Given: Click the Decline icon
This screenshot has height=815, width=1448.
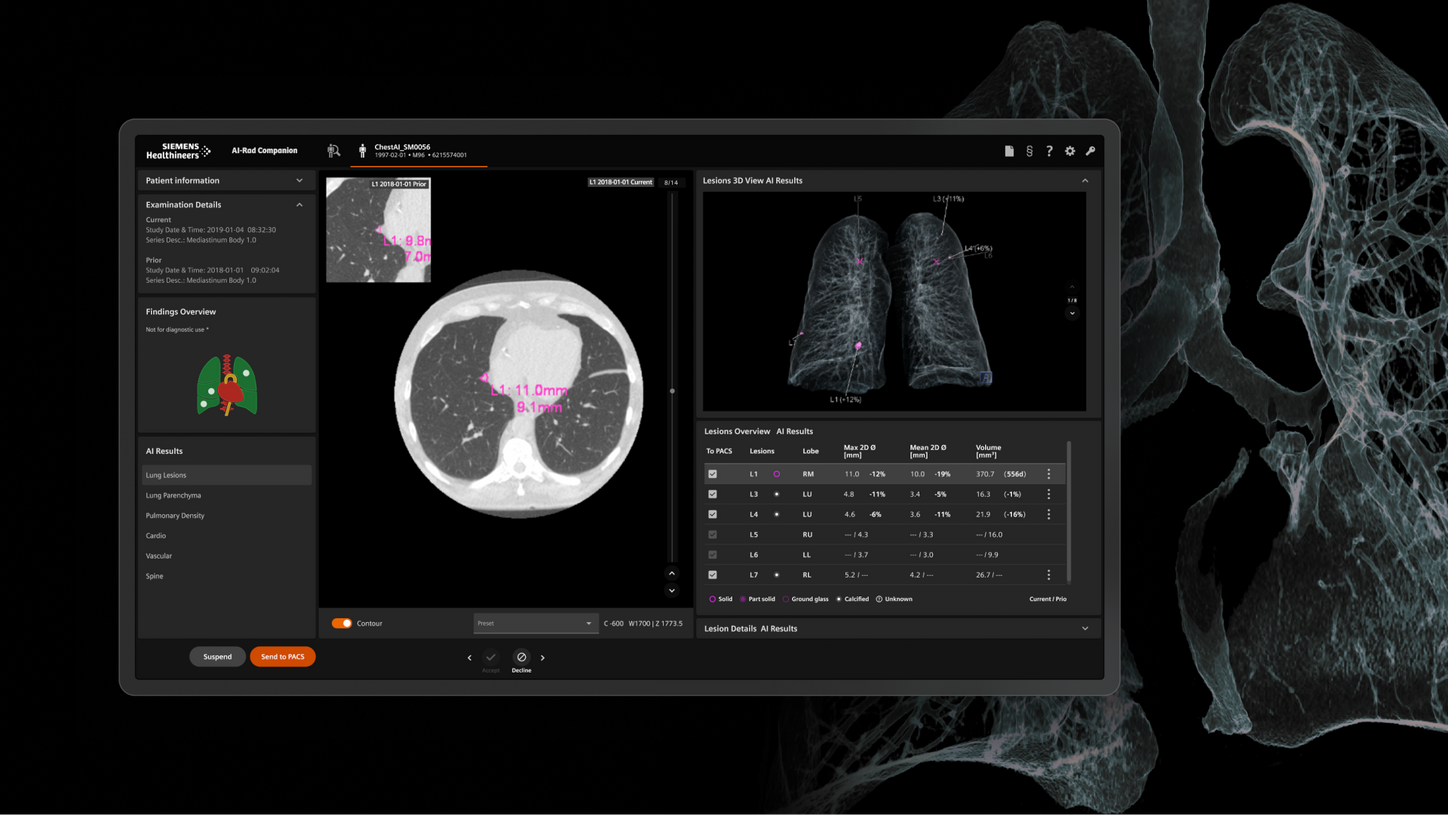Looking at the screenshot, I should (521, 657).
